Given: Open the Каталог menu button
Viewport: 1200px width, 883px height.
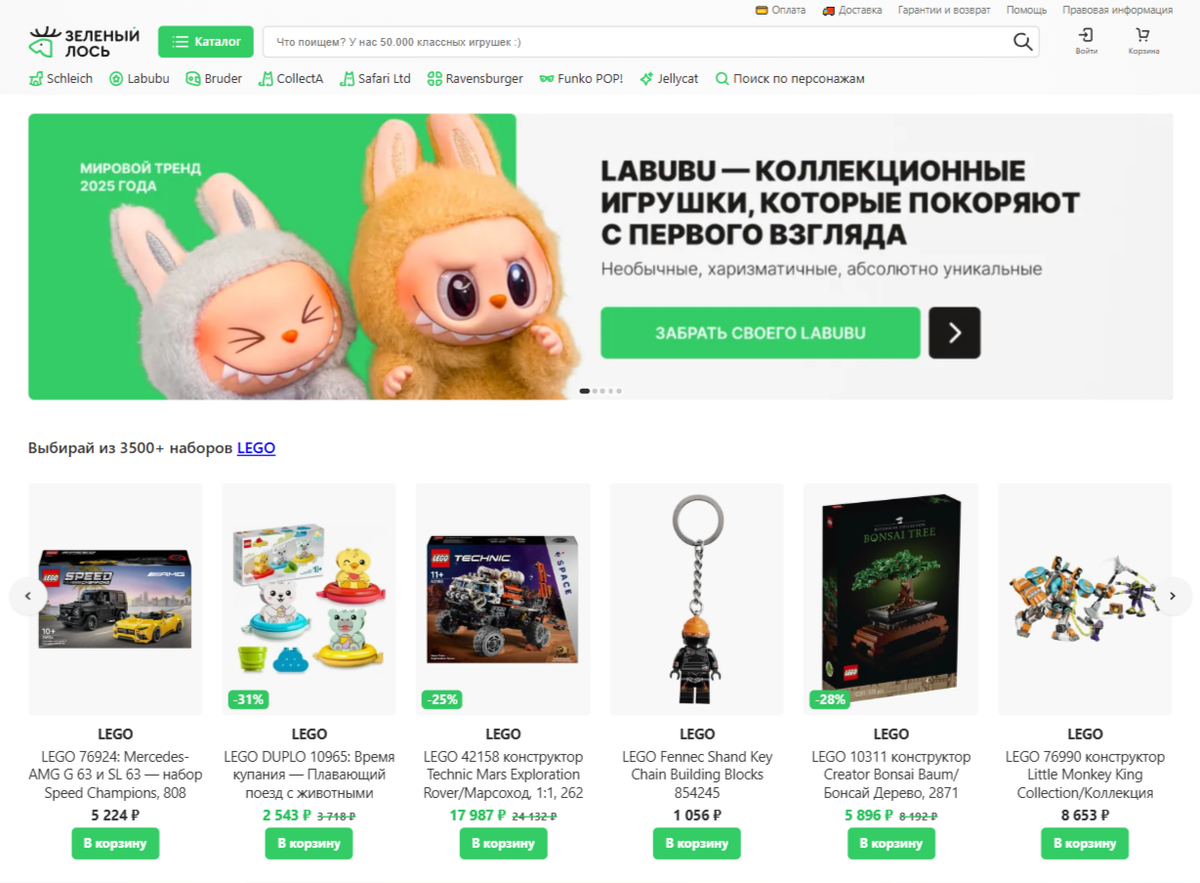Looking at the screenshot, I should point(206,42).
